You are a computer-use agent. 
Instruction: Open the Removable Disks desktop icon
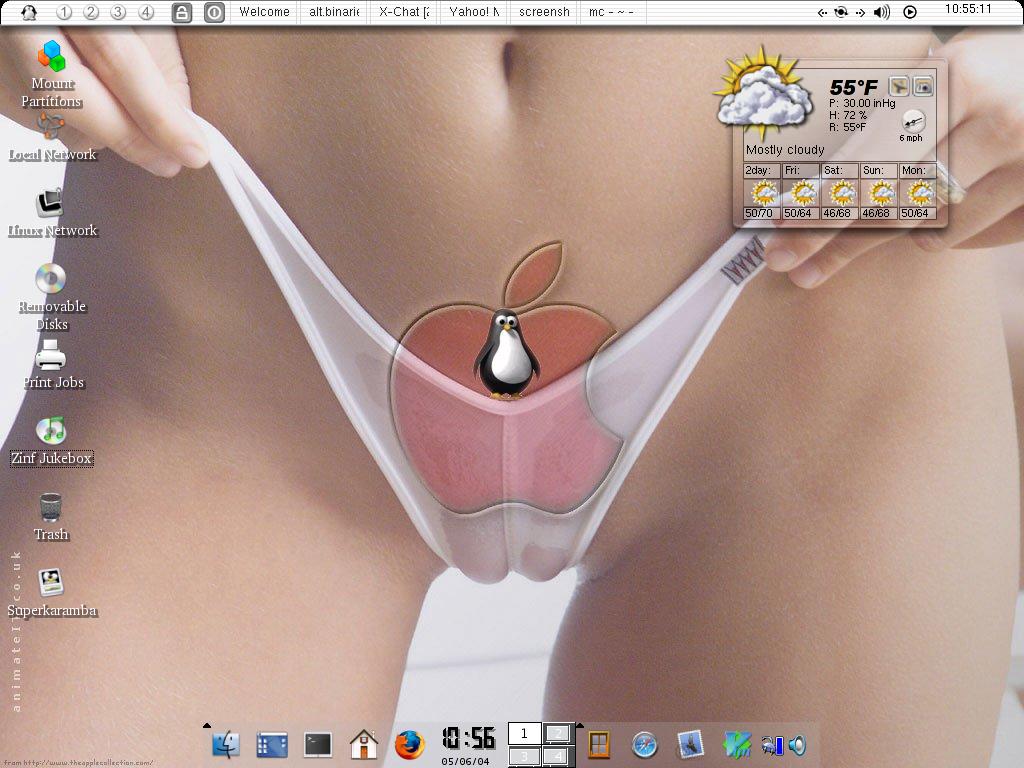click(x=50, y=279)
